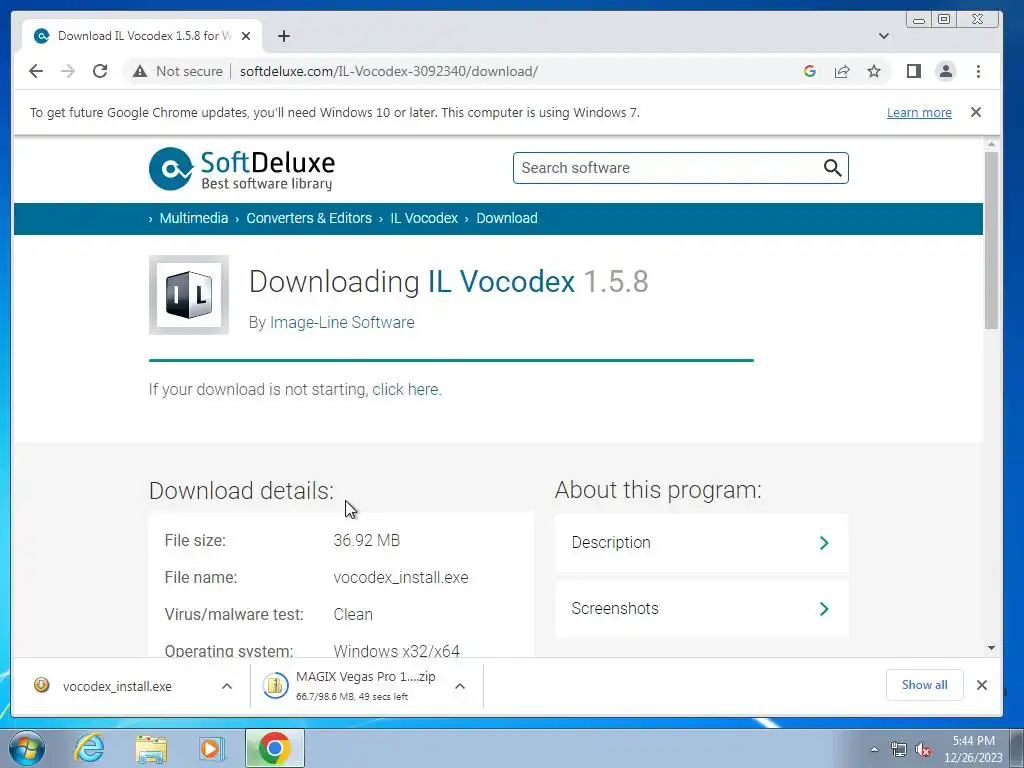Viewport: 1024px width, 768px height.
Task: Bookmark this page with the star
Action: pos(874,71)
